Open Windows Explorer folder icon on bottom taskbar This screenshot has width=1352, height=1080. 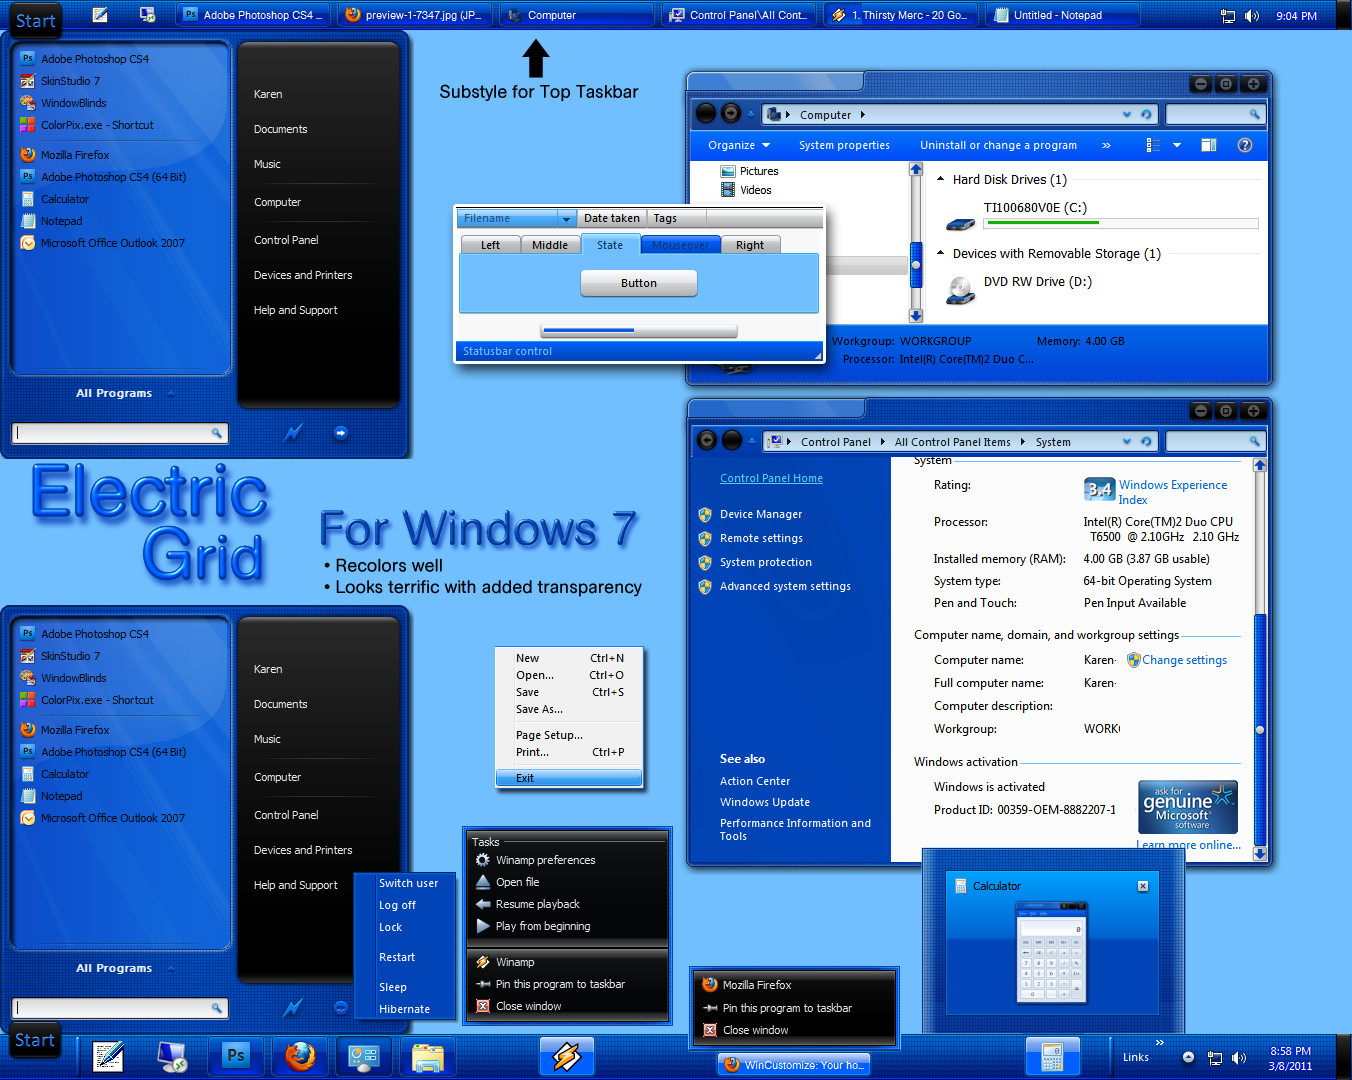(428, 1056)
